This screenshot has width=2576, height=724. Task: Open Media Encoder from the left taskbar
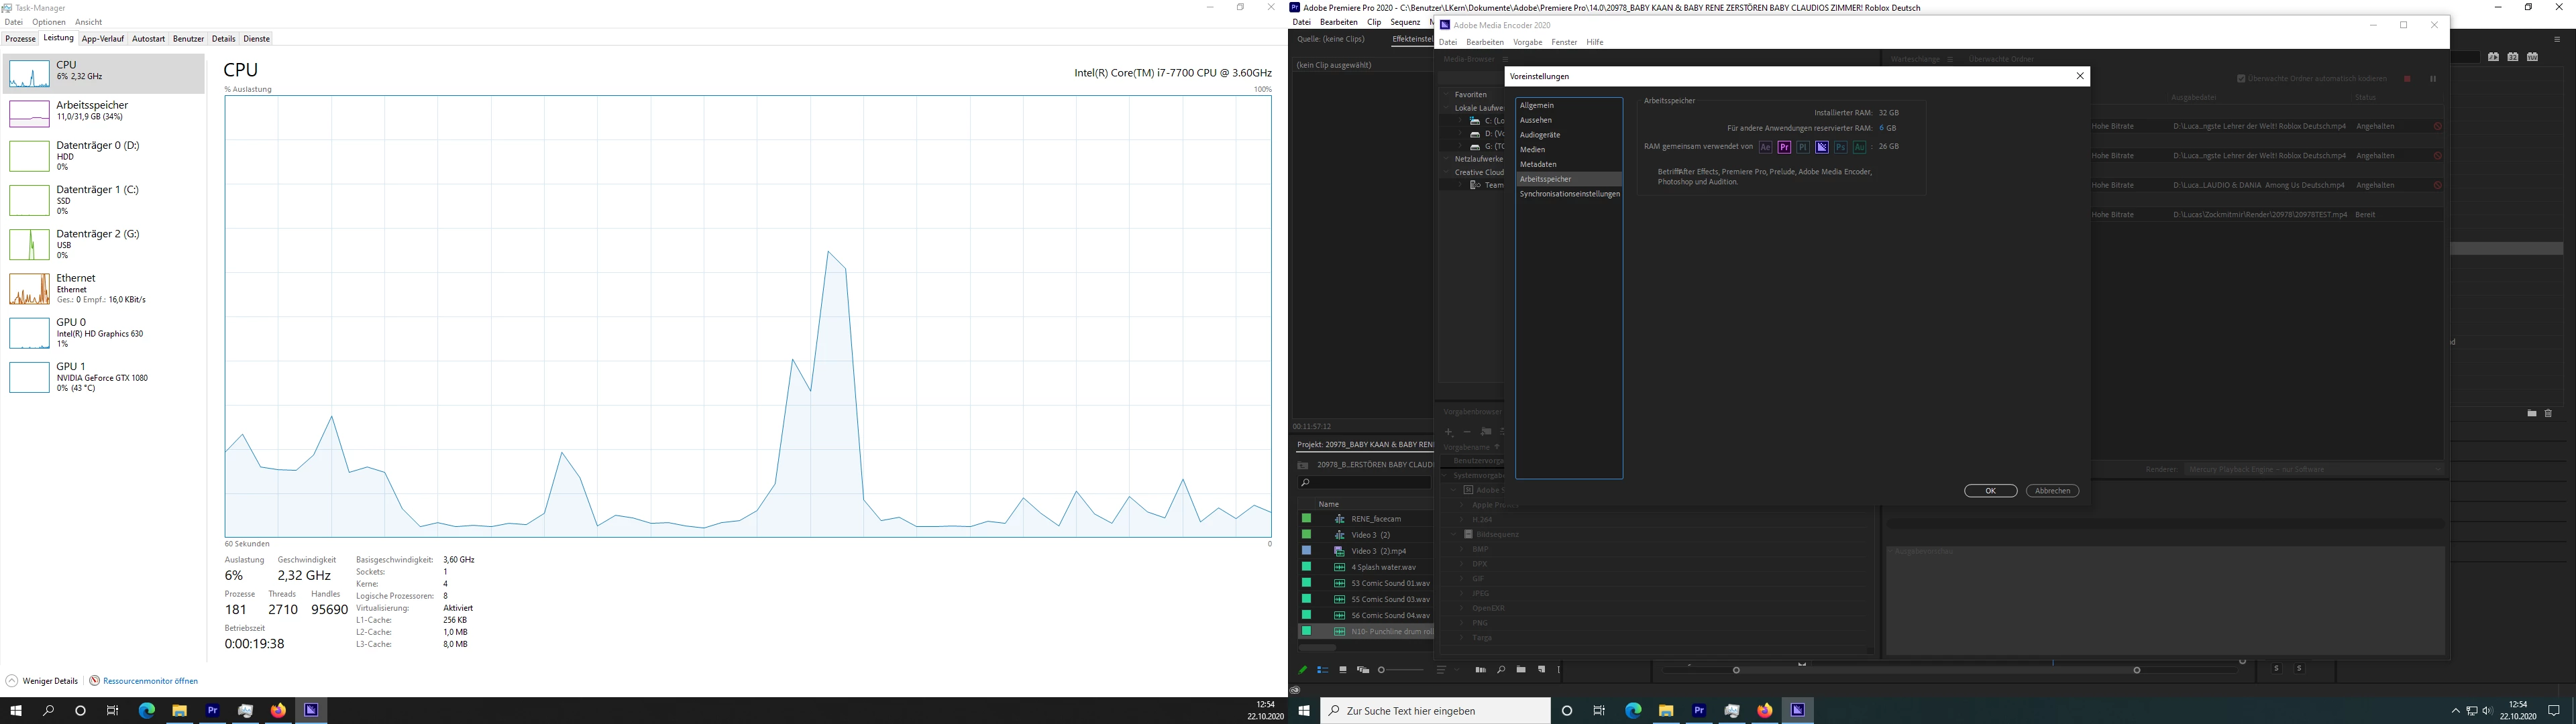tap(311, 710)
